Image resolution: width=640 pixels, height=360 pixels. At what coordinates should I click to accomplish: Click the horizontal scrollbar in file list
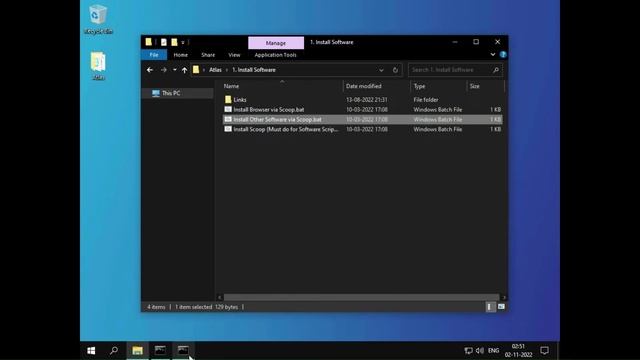[361, 297]
